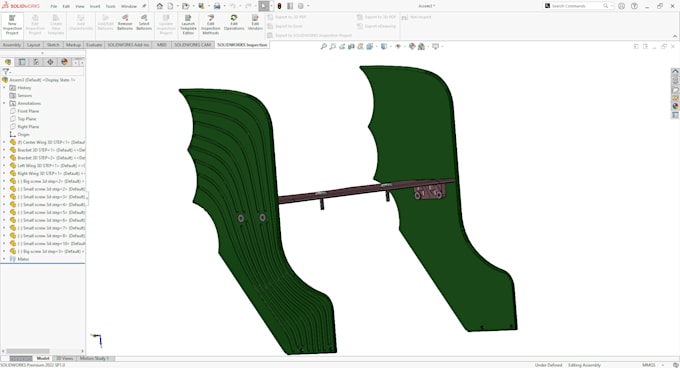
Task: Select the Motion Study 1 tab
Action: click(94, 358)
